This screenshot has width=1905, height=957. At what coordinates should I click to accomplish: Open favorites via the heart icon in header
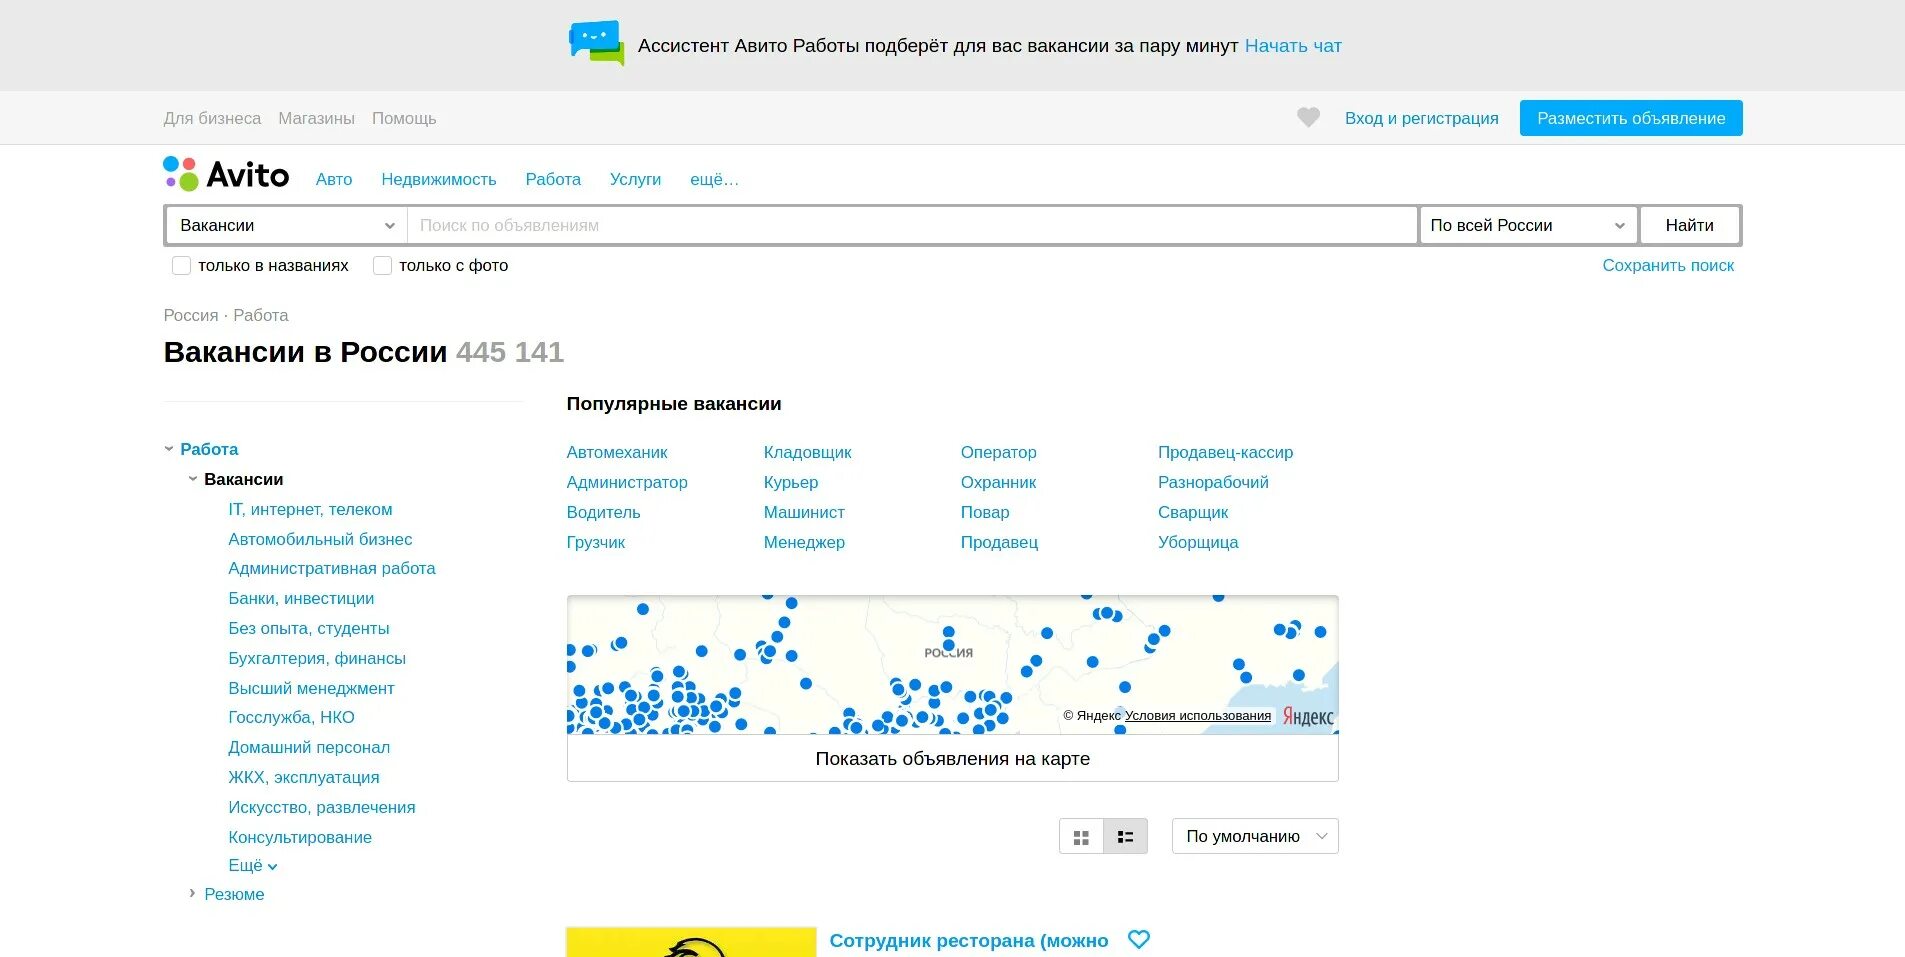(x=1308, y=118)
